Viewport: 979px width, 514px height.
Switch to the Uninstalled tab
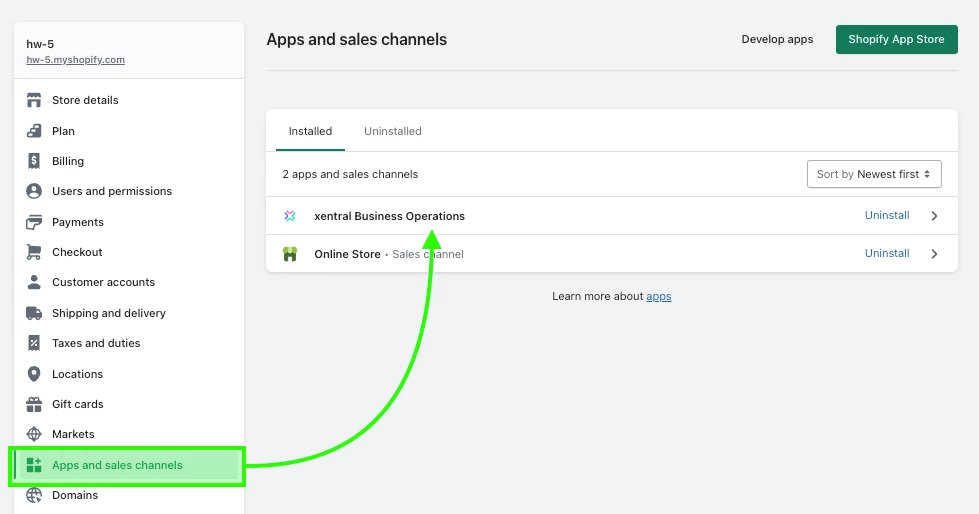393,131
